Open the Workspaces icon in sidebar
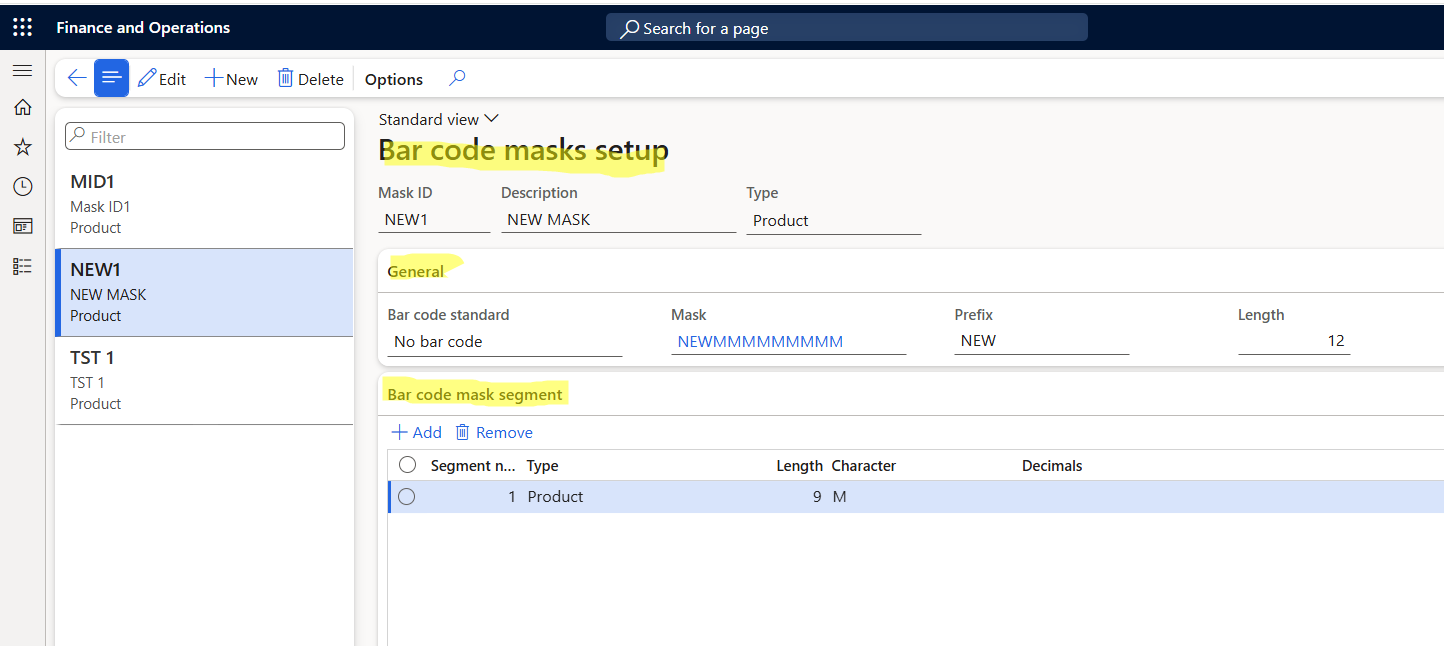Image resolution: width=1444 pixels, height=646 pixels. click(22, 227)
